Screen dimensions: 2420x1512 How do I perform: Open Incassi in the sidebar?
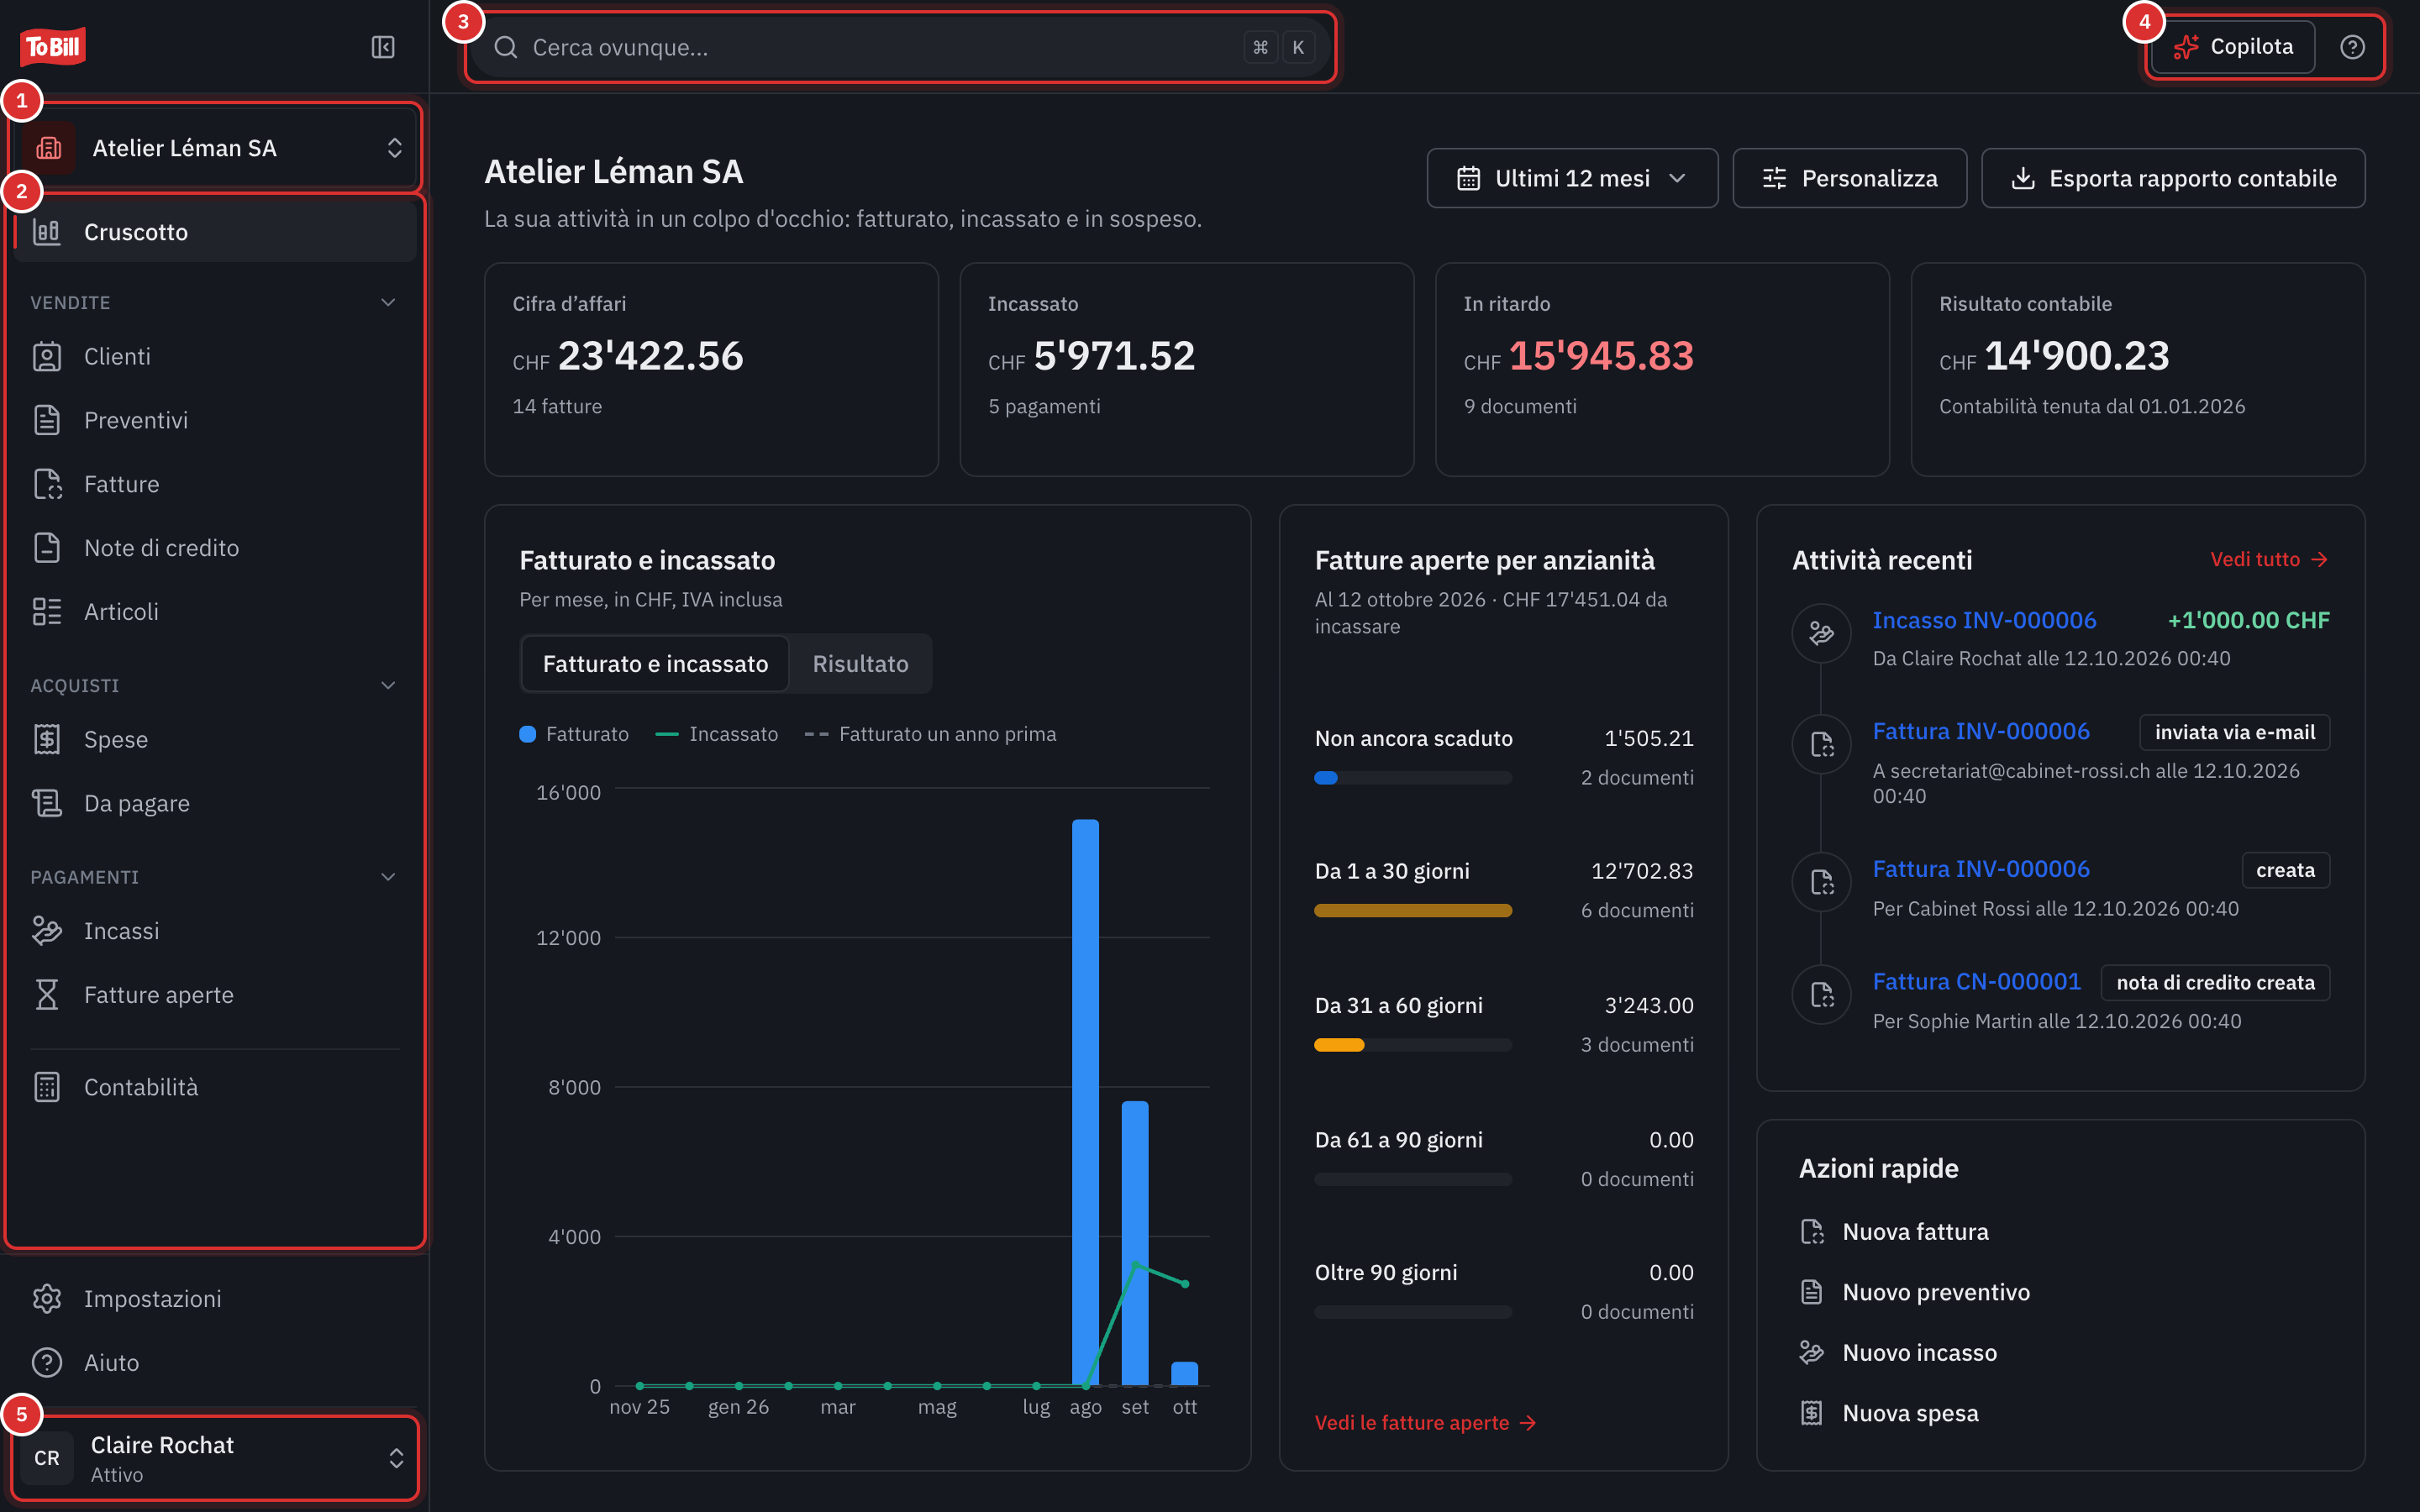tap(215, 931)
